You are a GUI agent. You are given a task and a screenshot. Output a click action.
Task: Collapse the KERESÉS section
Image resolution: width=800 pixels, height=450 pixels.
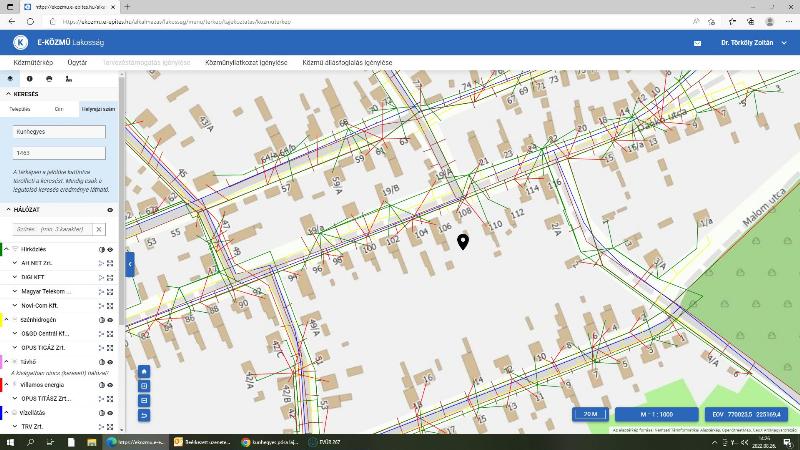[8, 94]
